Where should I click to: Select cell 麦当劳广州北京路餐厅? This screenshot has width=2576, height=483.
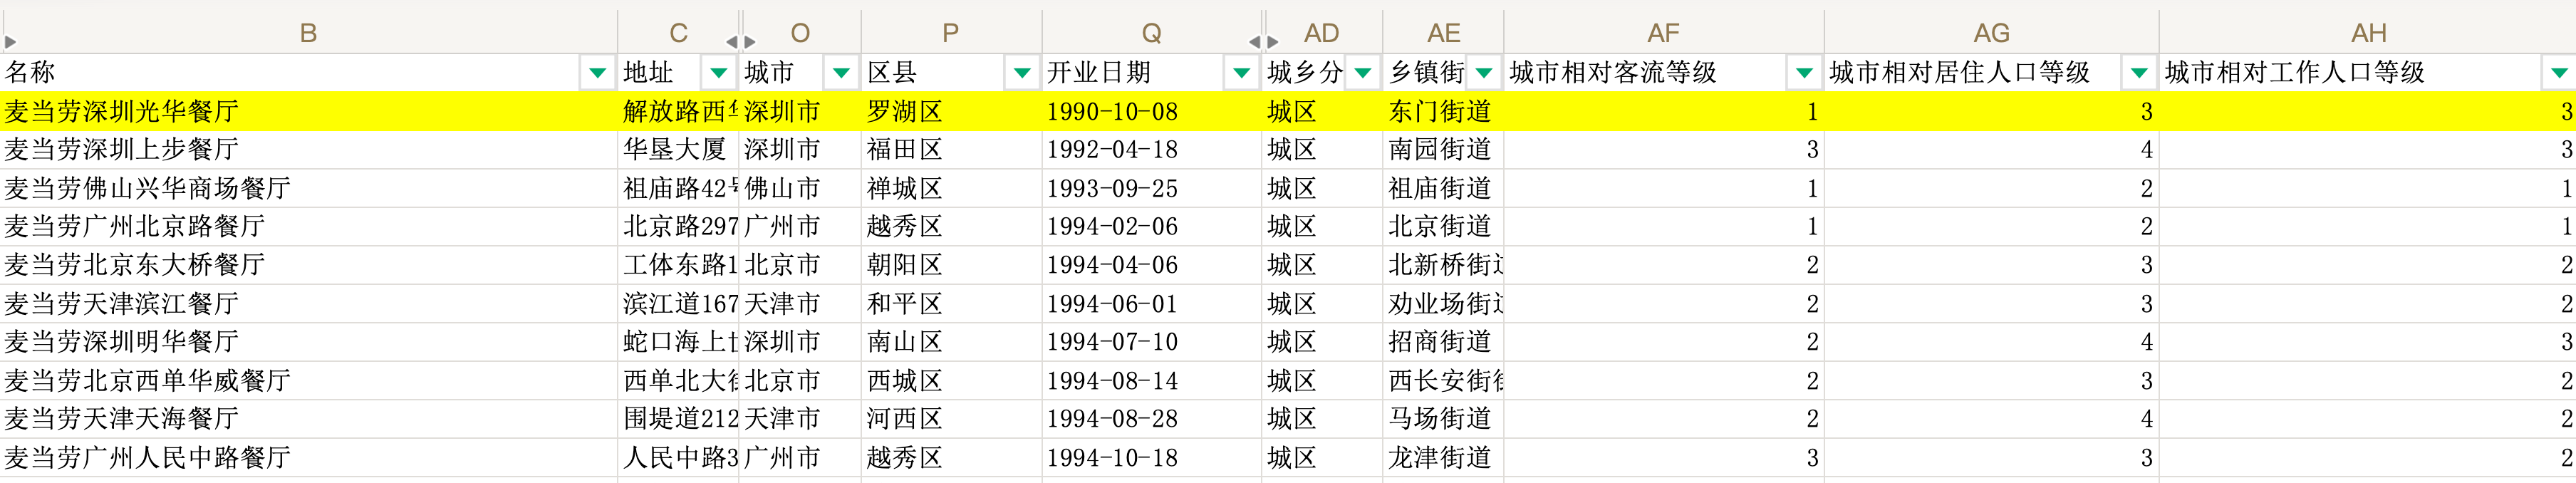pyautogui.click(x=308, y=226)
